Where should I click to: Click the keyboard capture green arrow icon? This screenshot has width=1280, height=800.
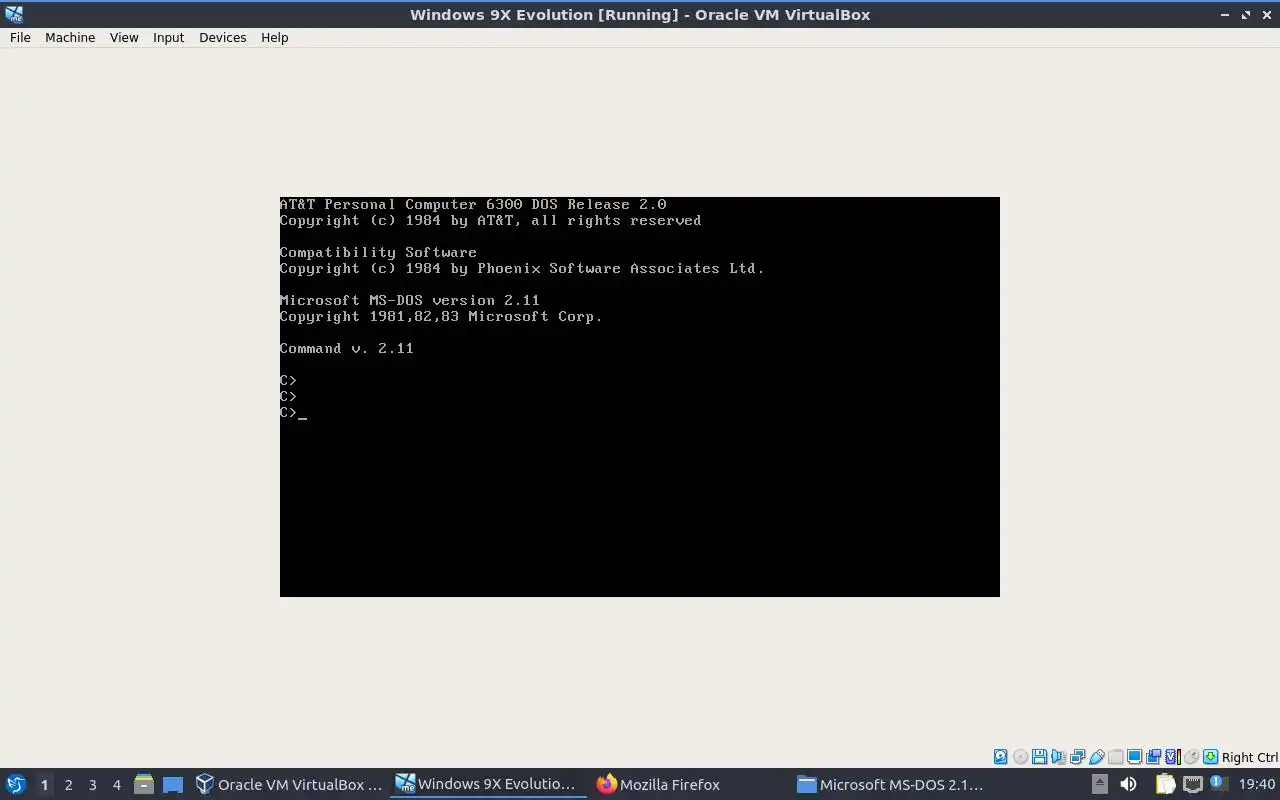pyautogui.click(x=1210, y=757)
